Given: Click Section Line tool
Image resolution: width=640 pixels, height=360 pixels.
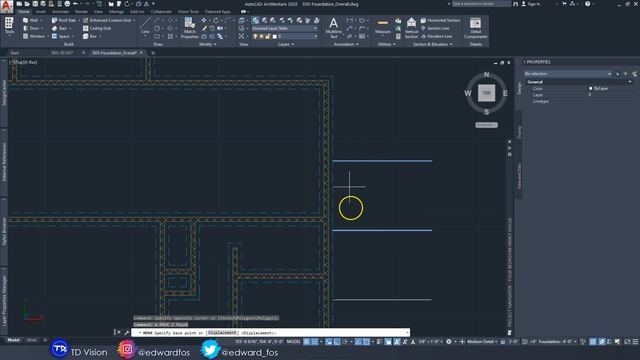Looking at the screenshot, I should [435, 28].
